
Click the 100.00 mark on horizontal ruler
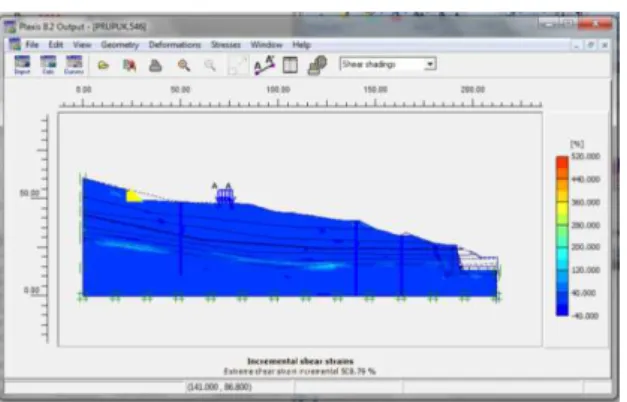(x=278, y=90)
